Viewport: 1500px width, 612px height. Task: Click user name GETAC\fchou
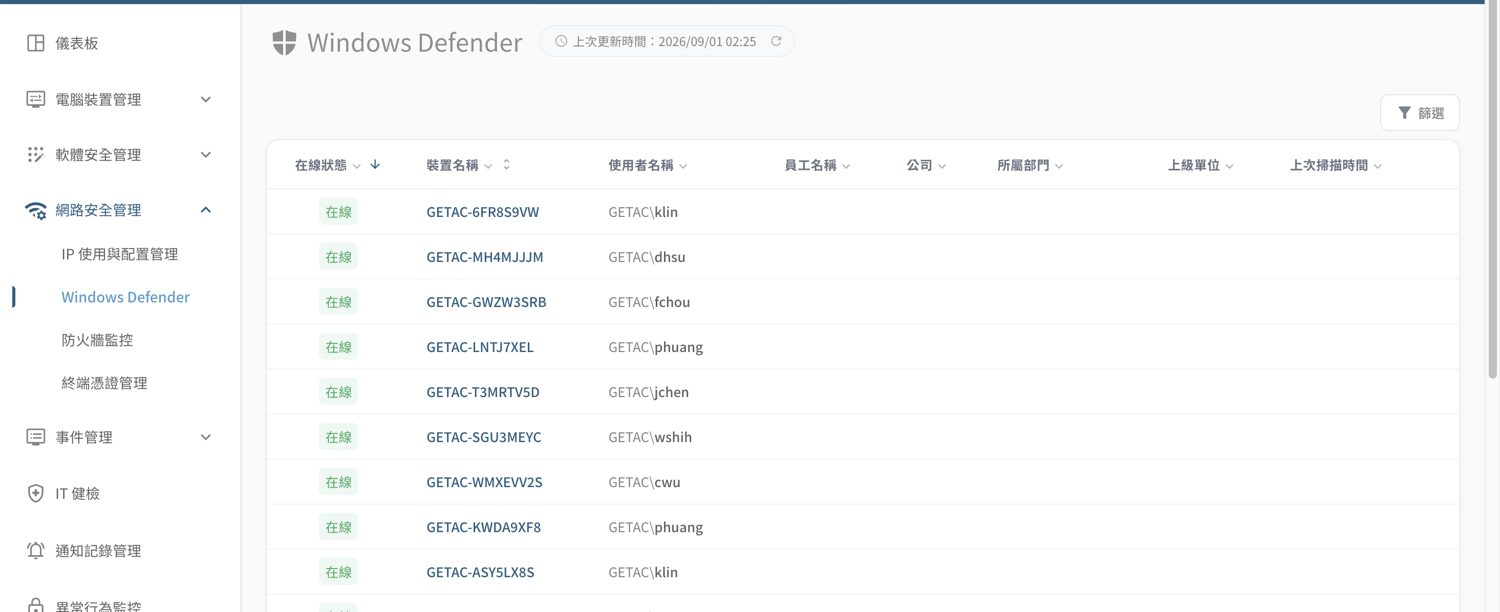pos(649,302)
